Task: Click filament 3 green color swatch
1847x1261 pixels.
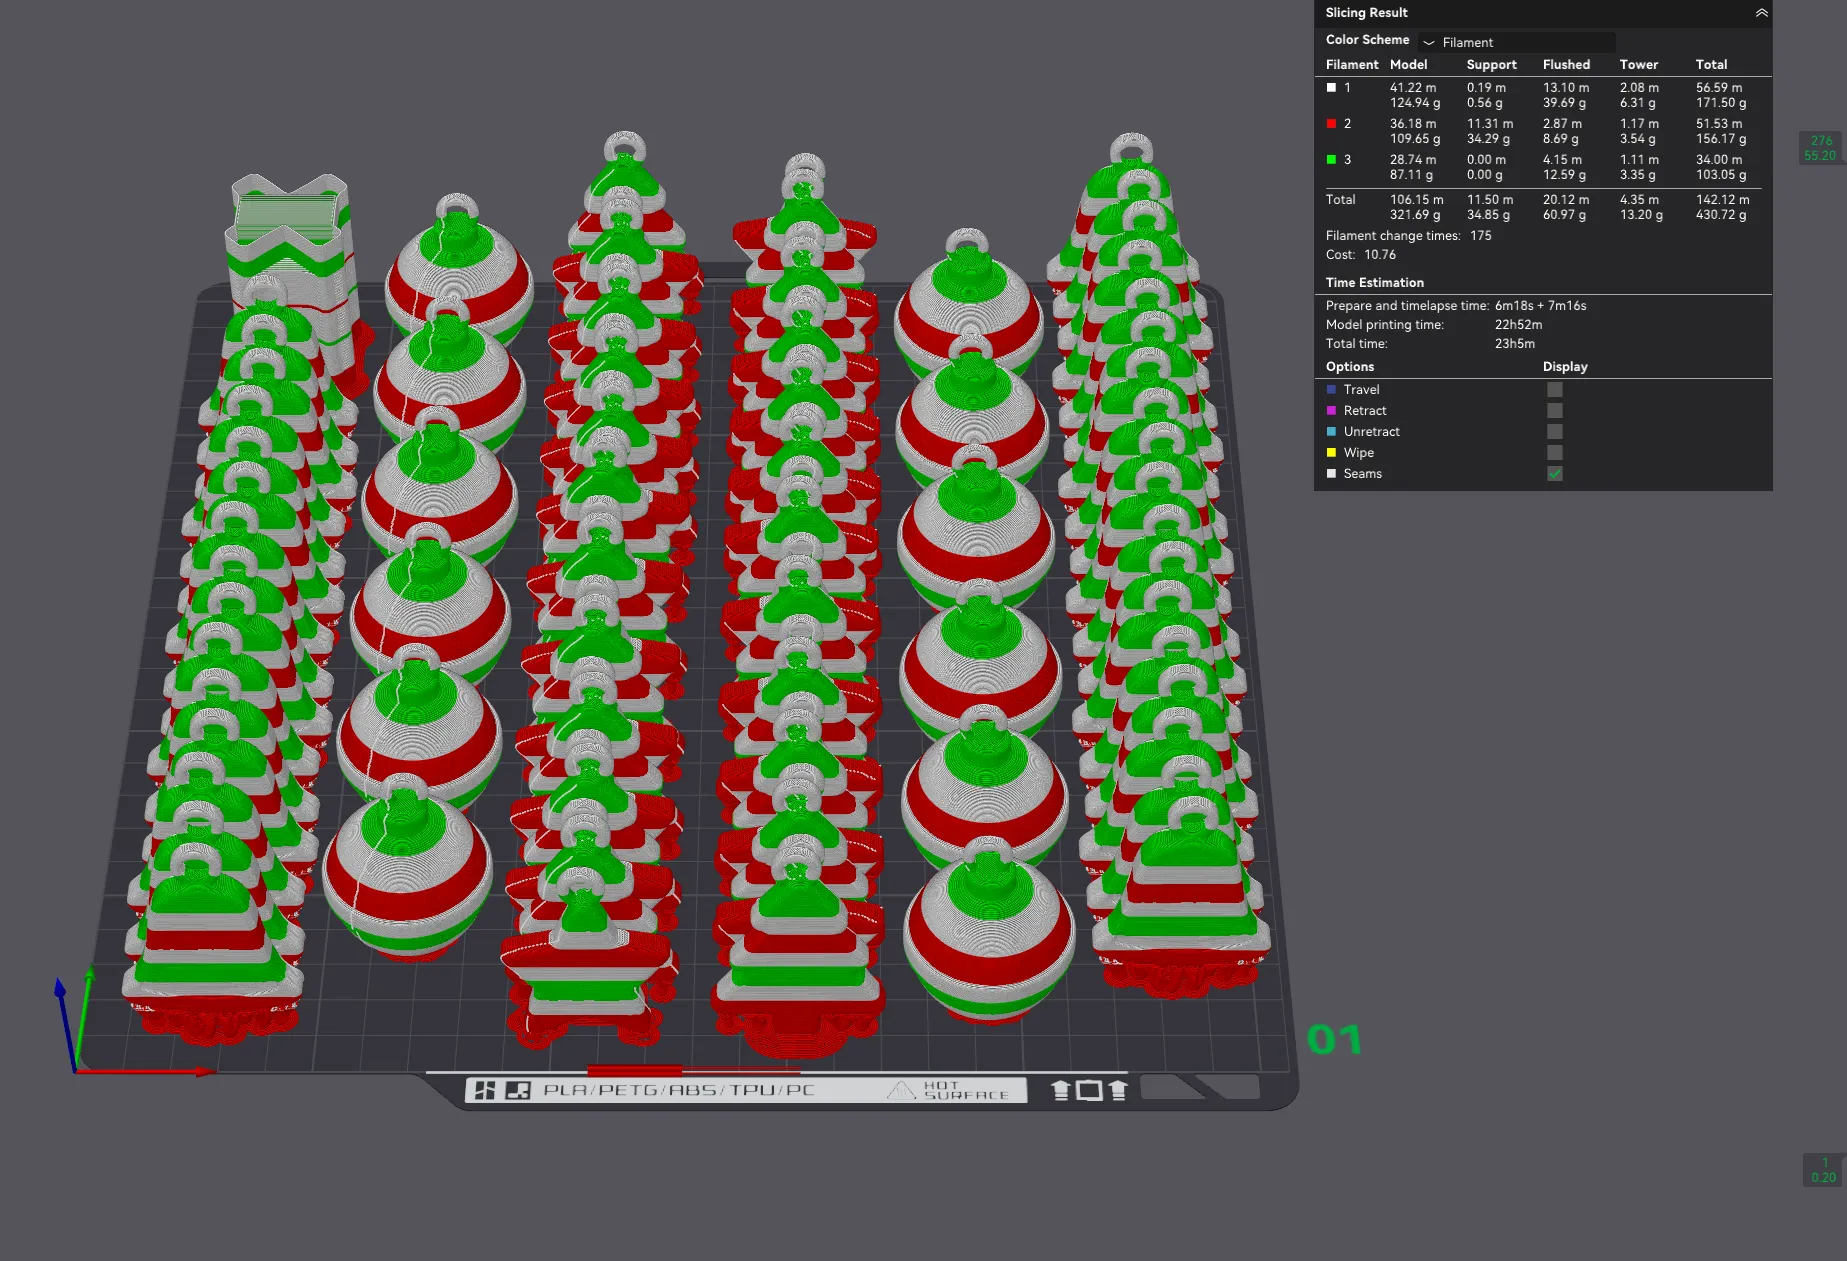Action: tap(1331, 160)
